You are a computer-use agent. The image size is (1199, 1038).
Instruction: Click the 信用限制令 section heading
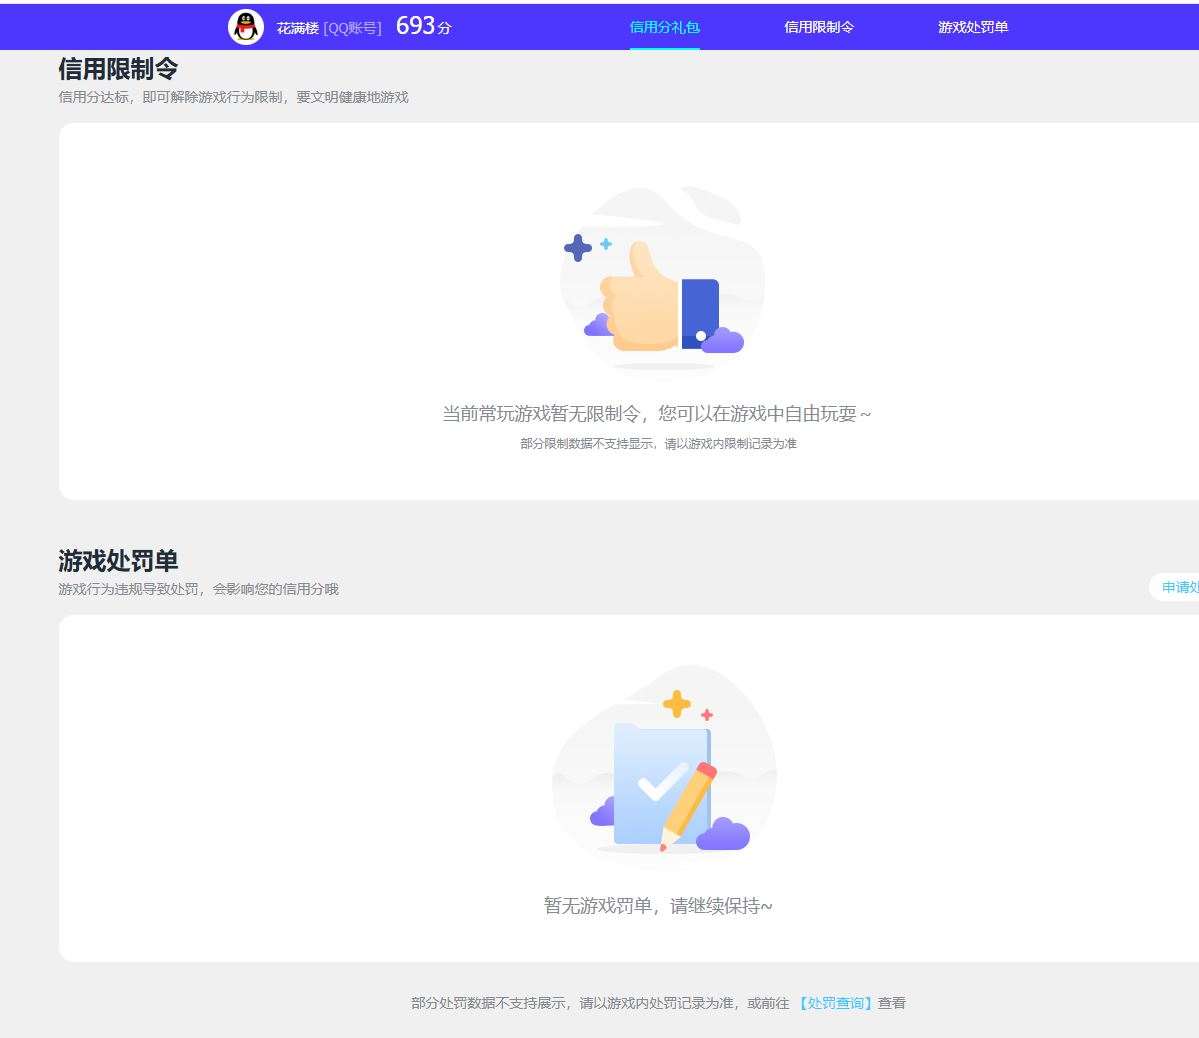point(119,69)
